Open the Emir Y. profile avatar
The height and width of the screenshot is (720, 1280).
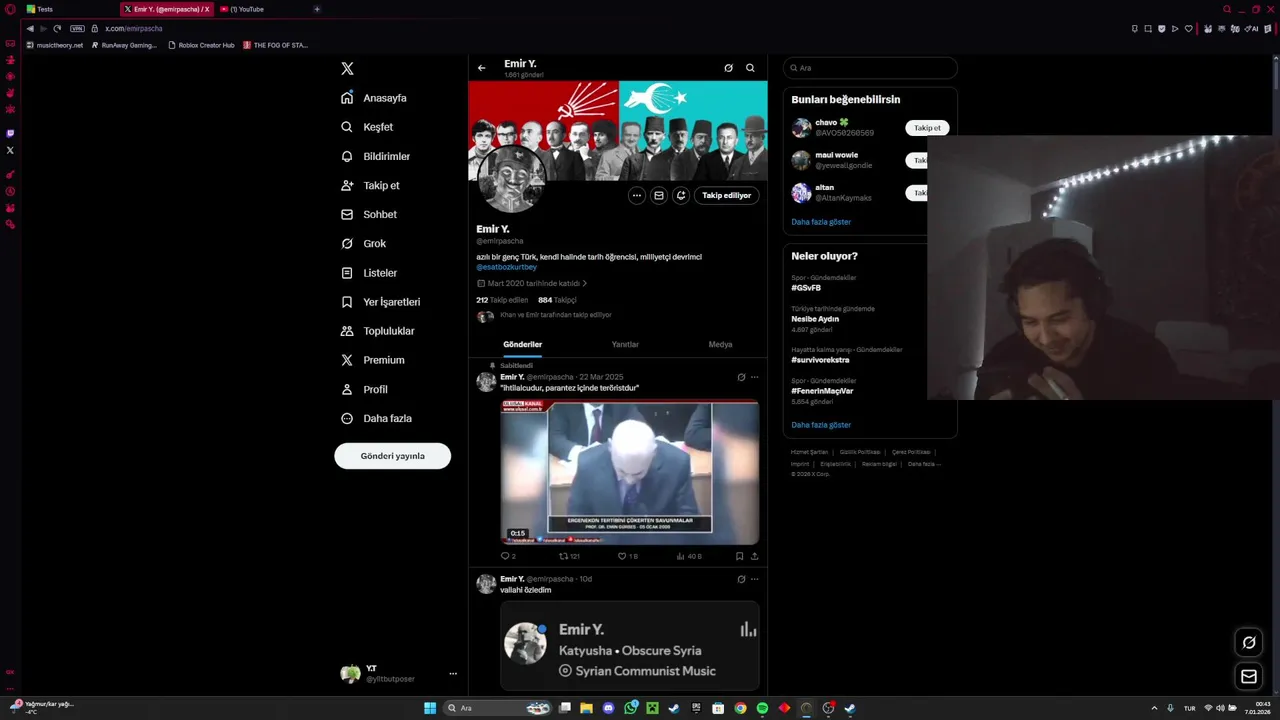pyautogui.click(x=510, y=180)
